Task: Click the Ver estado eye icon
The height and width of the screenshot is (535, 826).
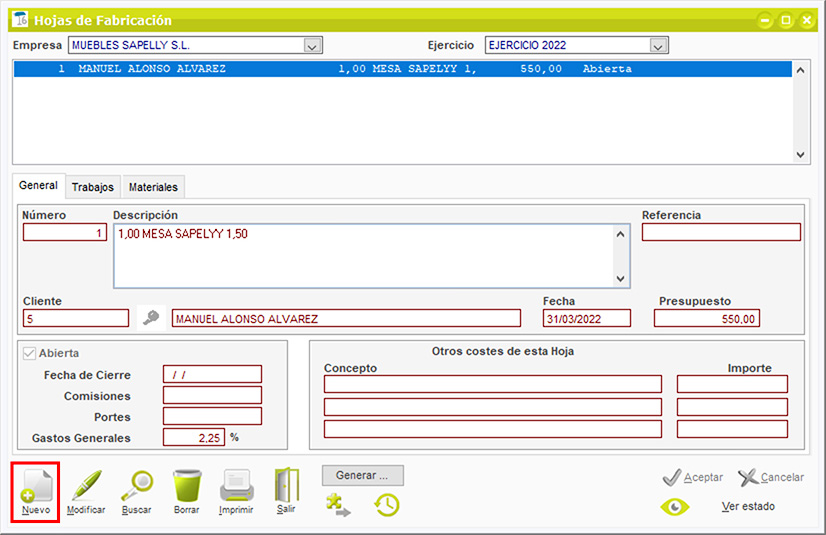Action: tap(675, 507)
